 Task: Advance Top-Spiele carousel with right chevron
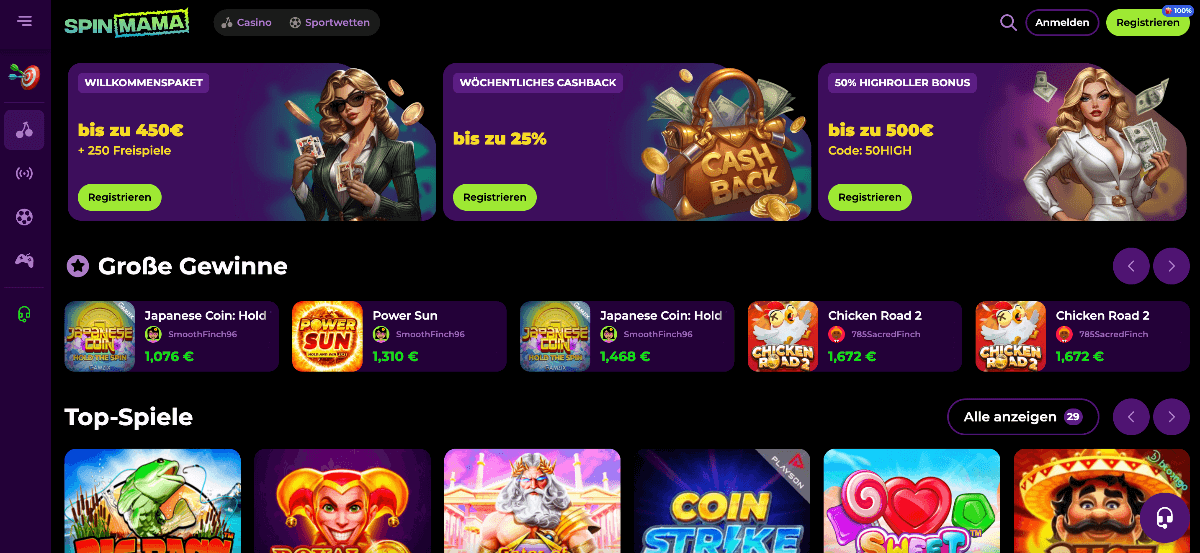click(1171, 416)
